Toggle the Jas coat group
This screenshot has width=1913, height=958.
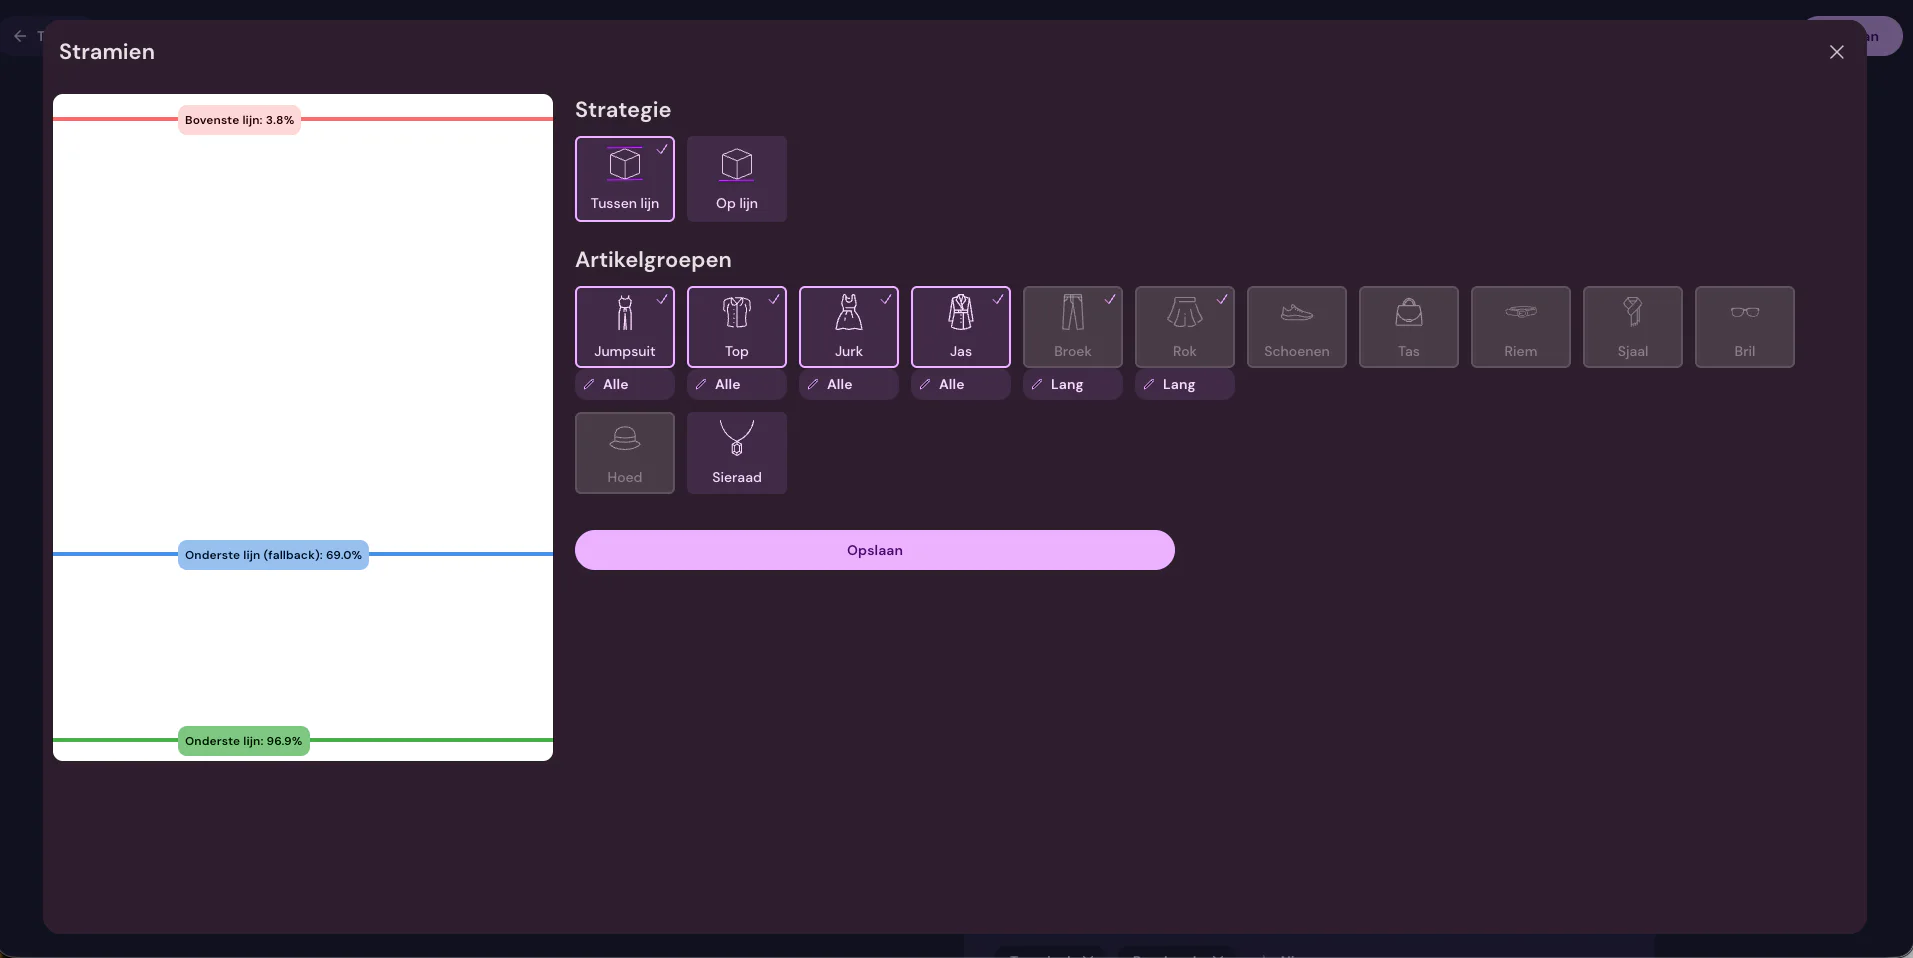coord(961,327)
